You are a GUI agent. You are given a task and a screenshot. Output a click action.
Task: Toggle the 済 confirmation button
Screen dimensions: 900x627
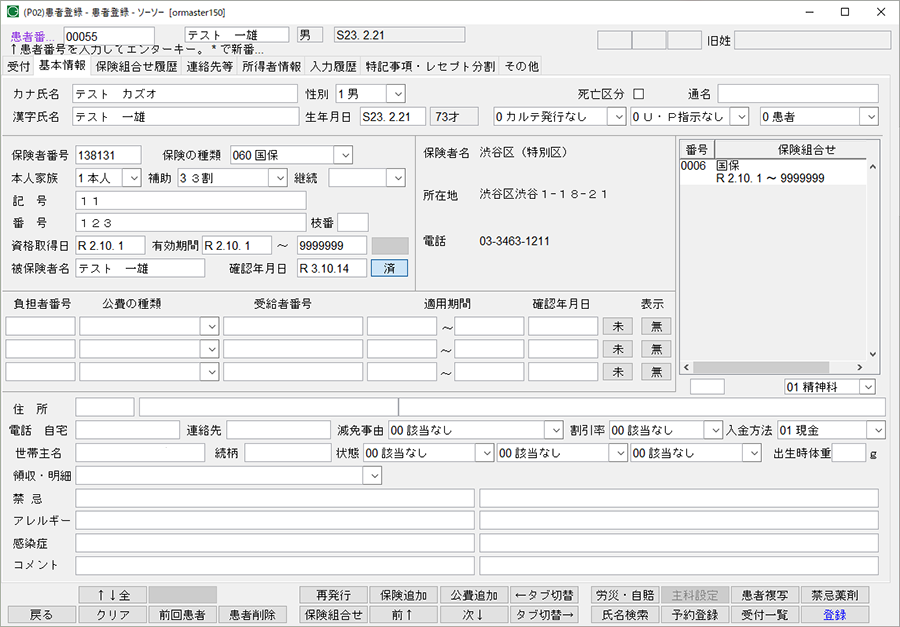click(389, 268)
